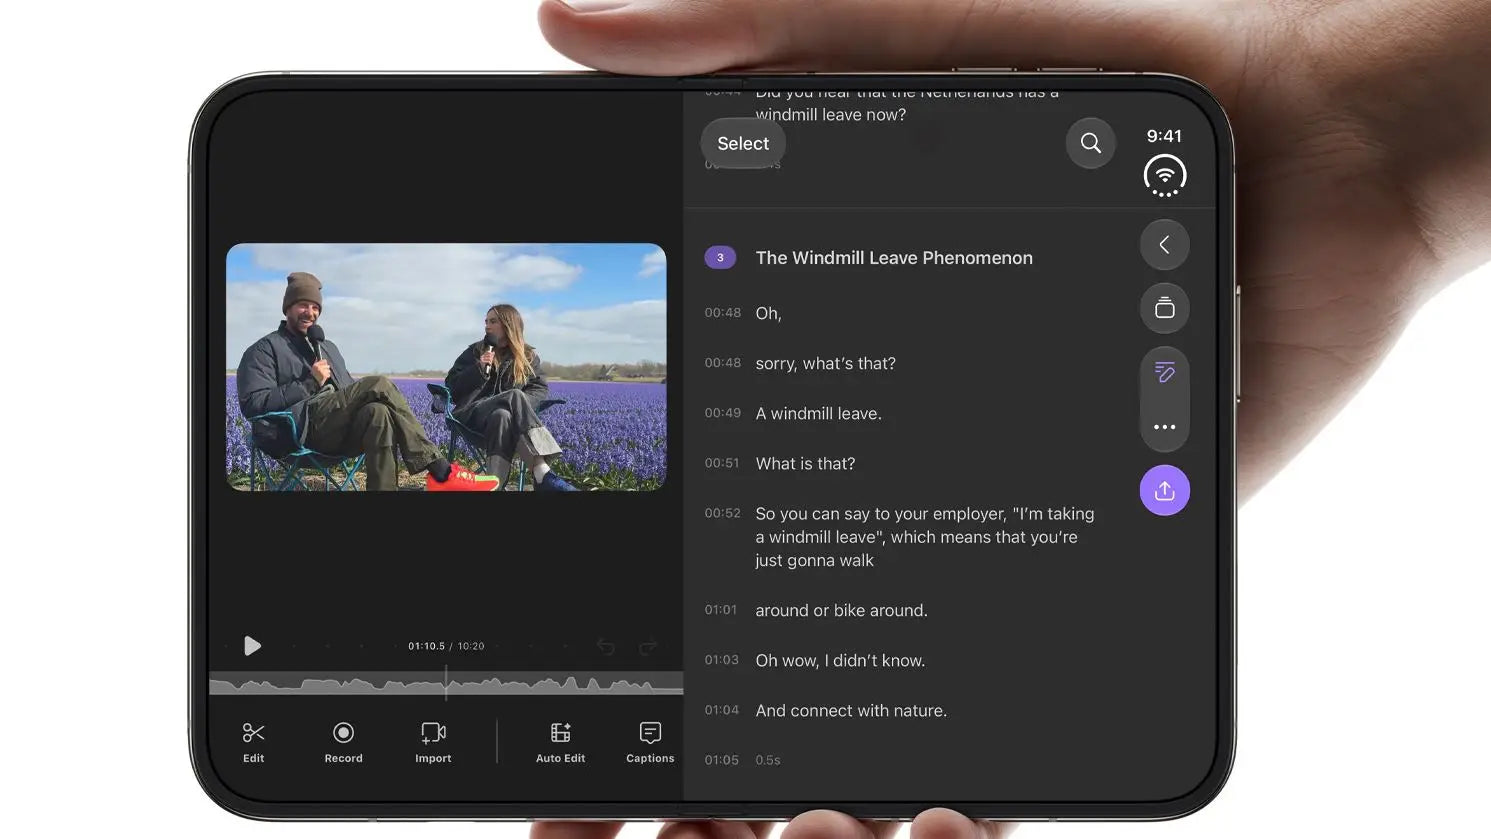Tap the Wi-Fi status icon
This screenshot has width=1491, height=839.
pyautogui.click(x=1164, y=176)
